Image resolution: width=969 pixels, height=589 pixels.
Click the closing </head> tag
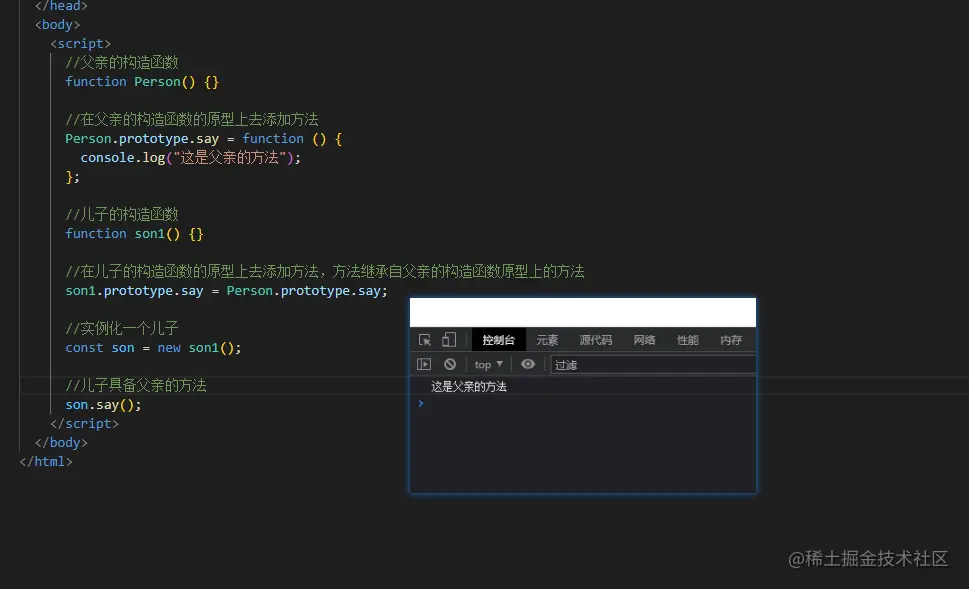[61, 6]
